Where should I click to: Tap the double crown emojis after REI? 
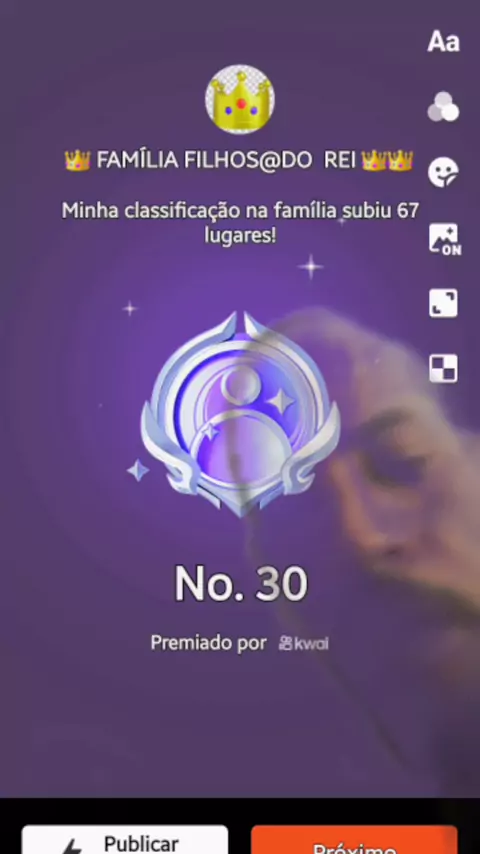point(387,161)
